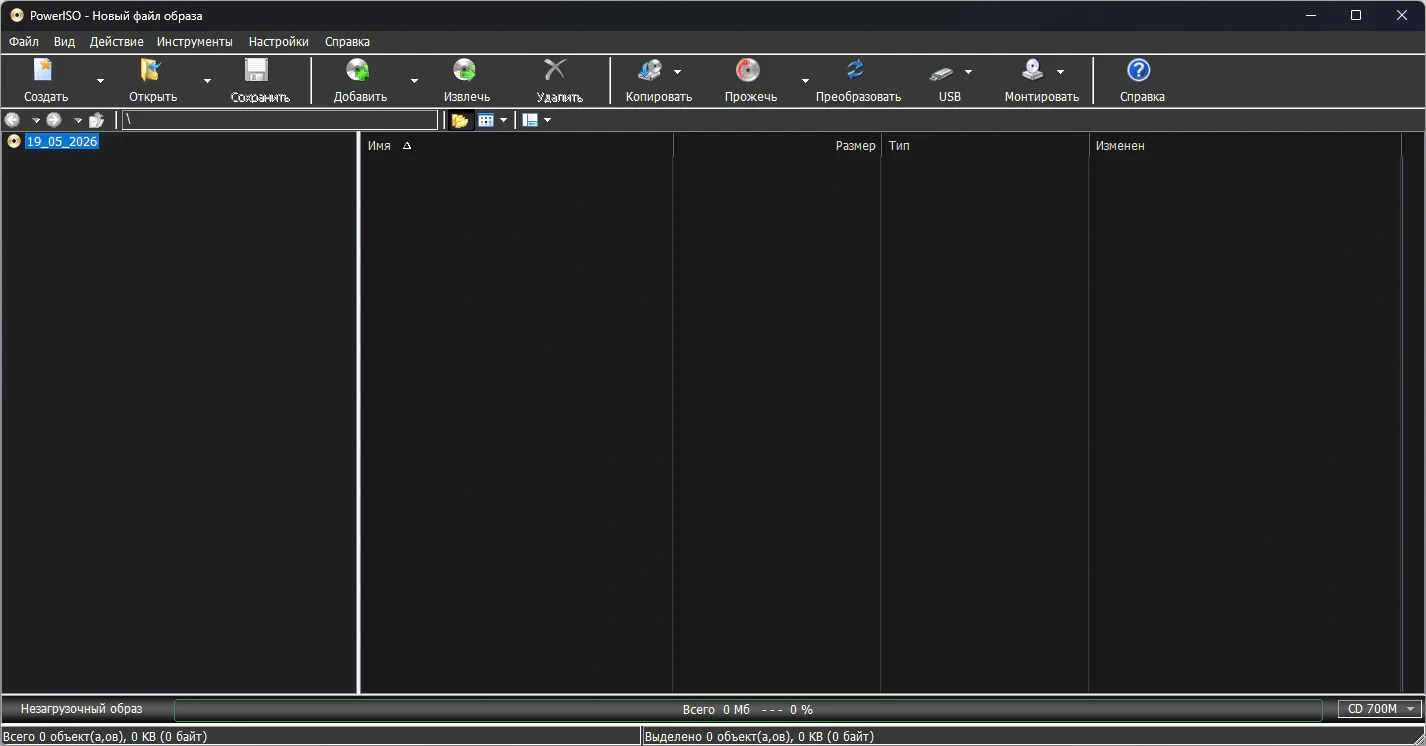Sort by the Размер column header
The image size is (1426, 746).
[777, 146]
